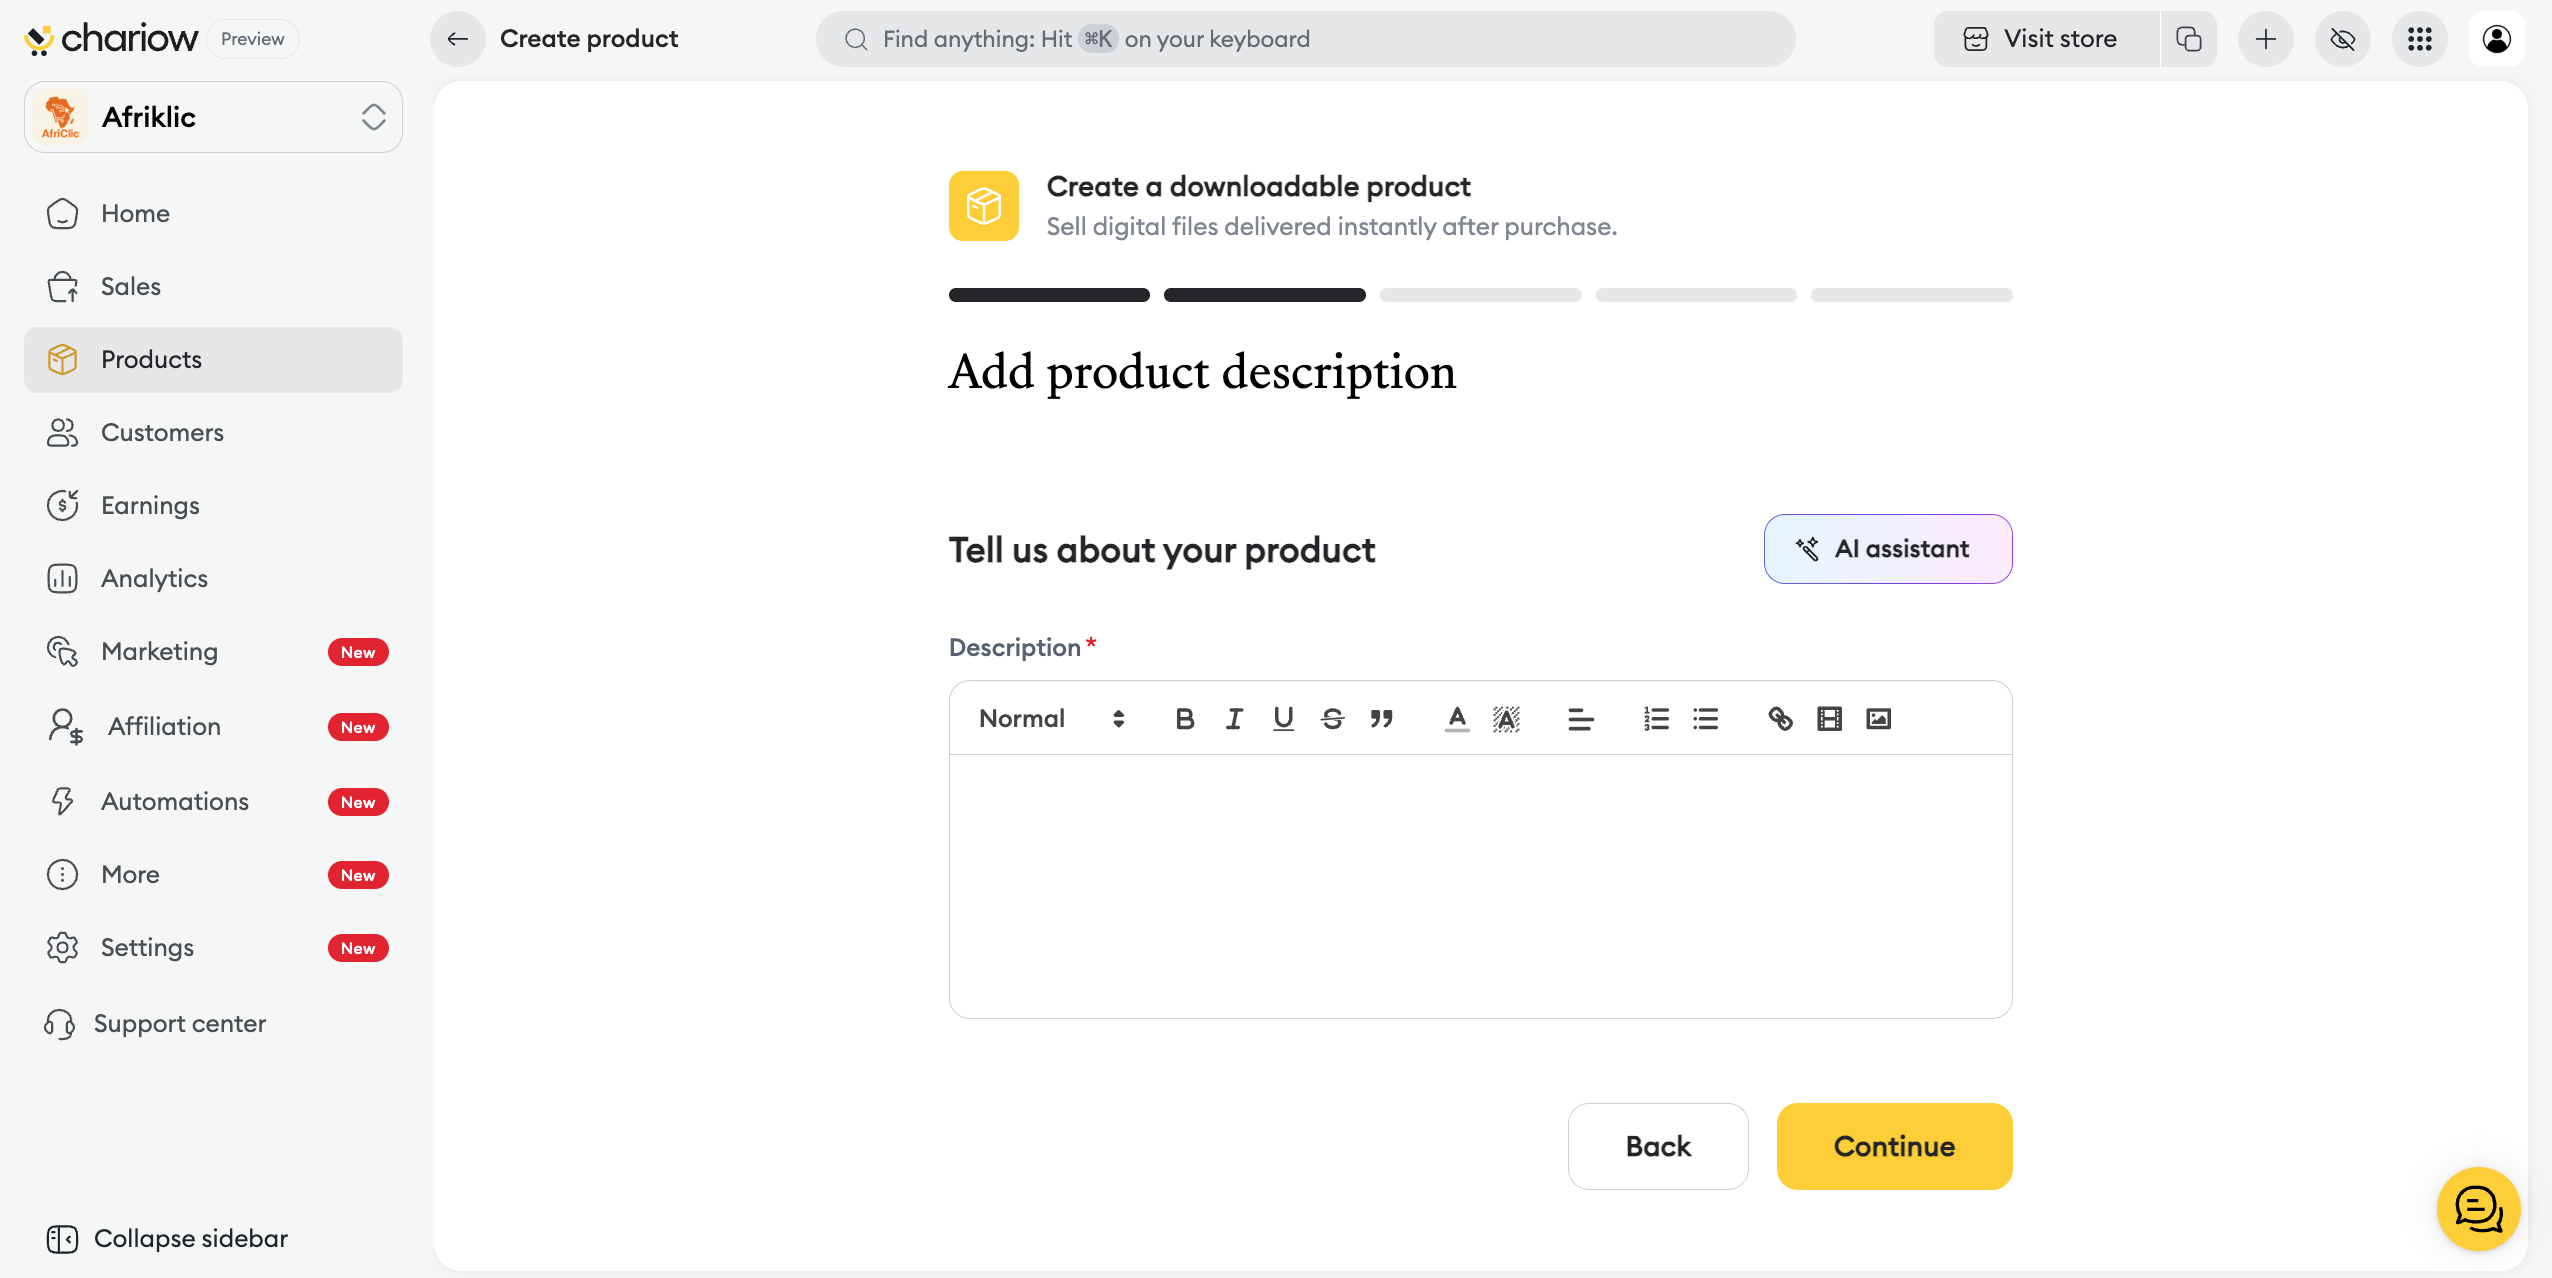Toggle bold formatting in editor toolbar
Viewport: 2552px width, 1278px height.
click(x=1185, y=718)
